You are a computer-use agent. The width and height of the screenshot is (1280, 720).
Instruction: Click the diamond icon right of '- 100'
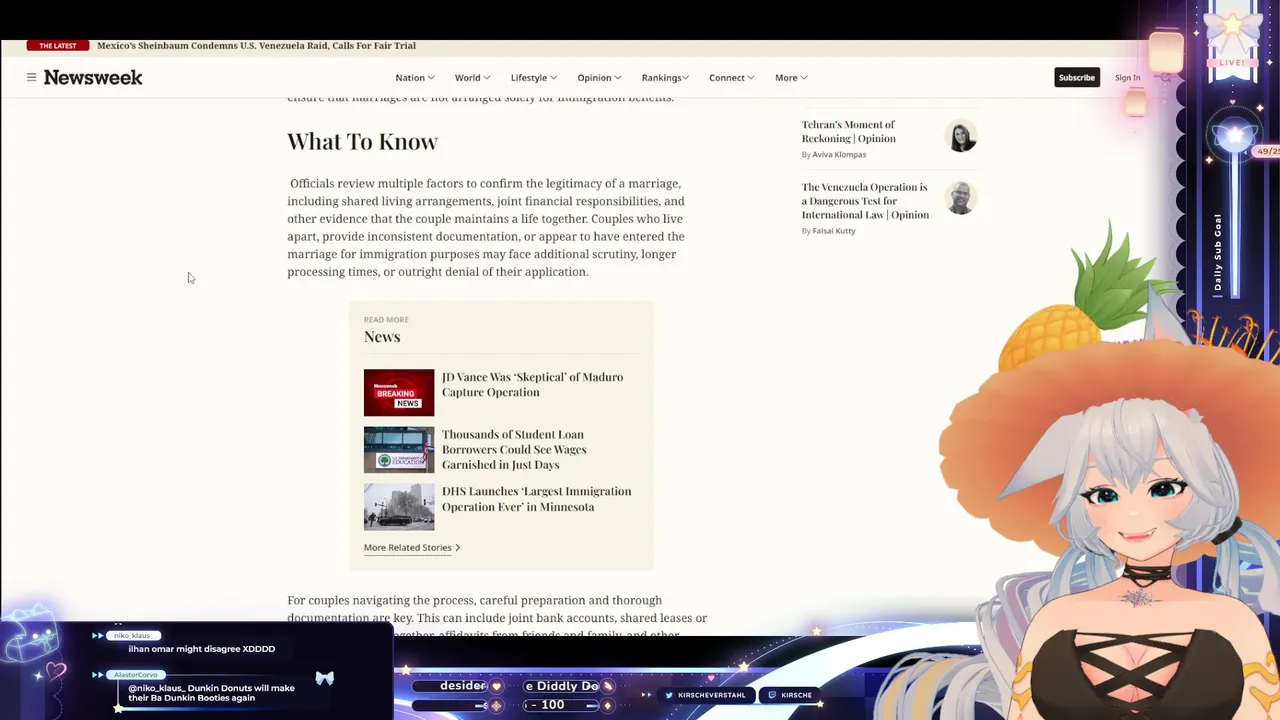pyautogui.click(x=607, y=705)
